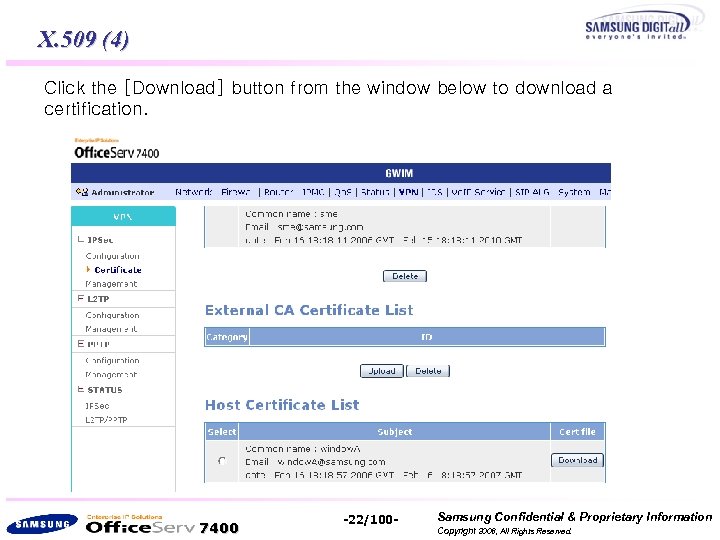This screenshot has height=540, width=720.
Task: Open the Status menu in the top bar
Action: [x=375, y=192]
